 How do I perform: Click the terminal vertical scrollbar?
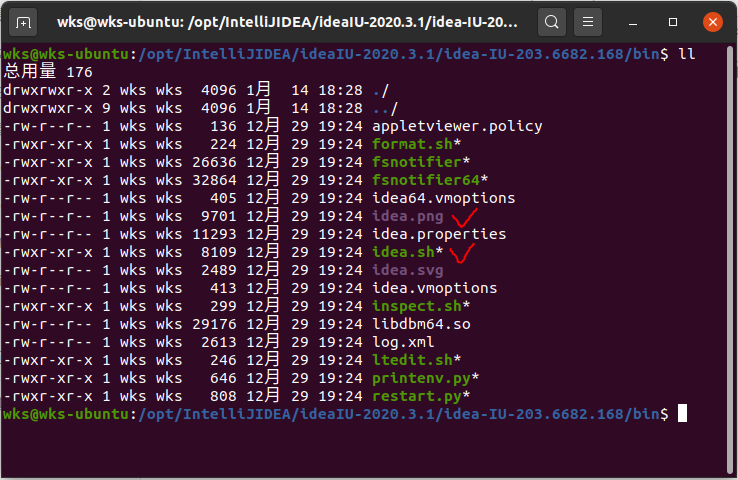pos(731,260)
